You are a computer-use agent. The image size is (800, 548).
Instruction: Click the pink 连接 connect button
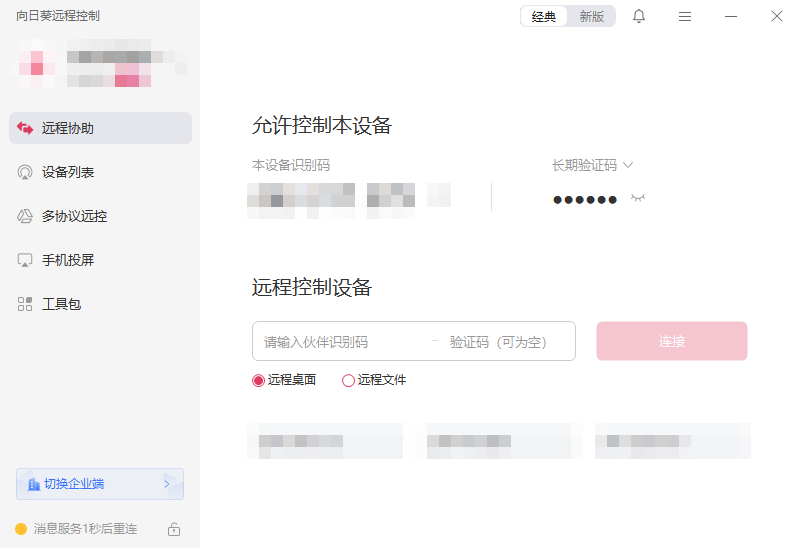(672, 341)
